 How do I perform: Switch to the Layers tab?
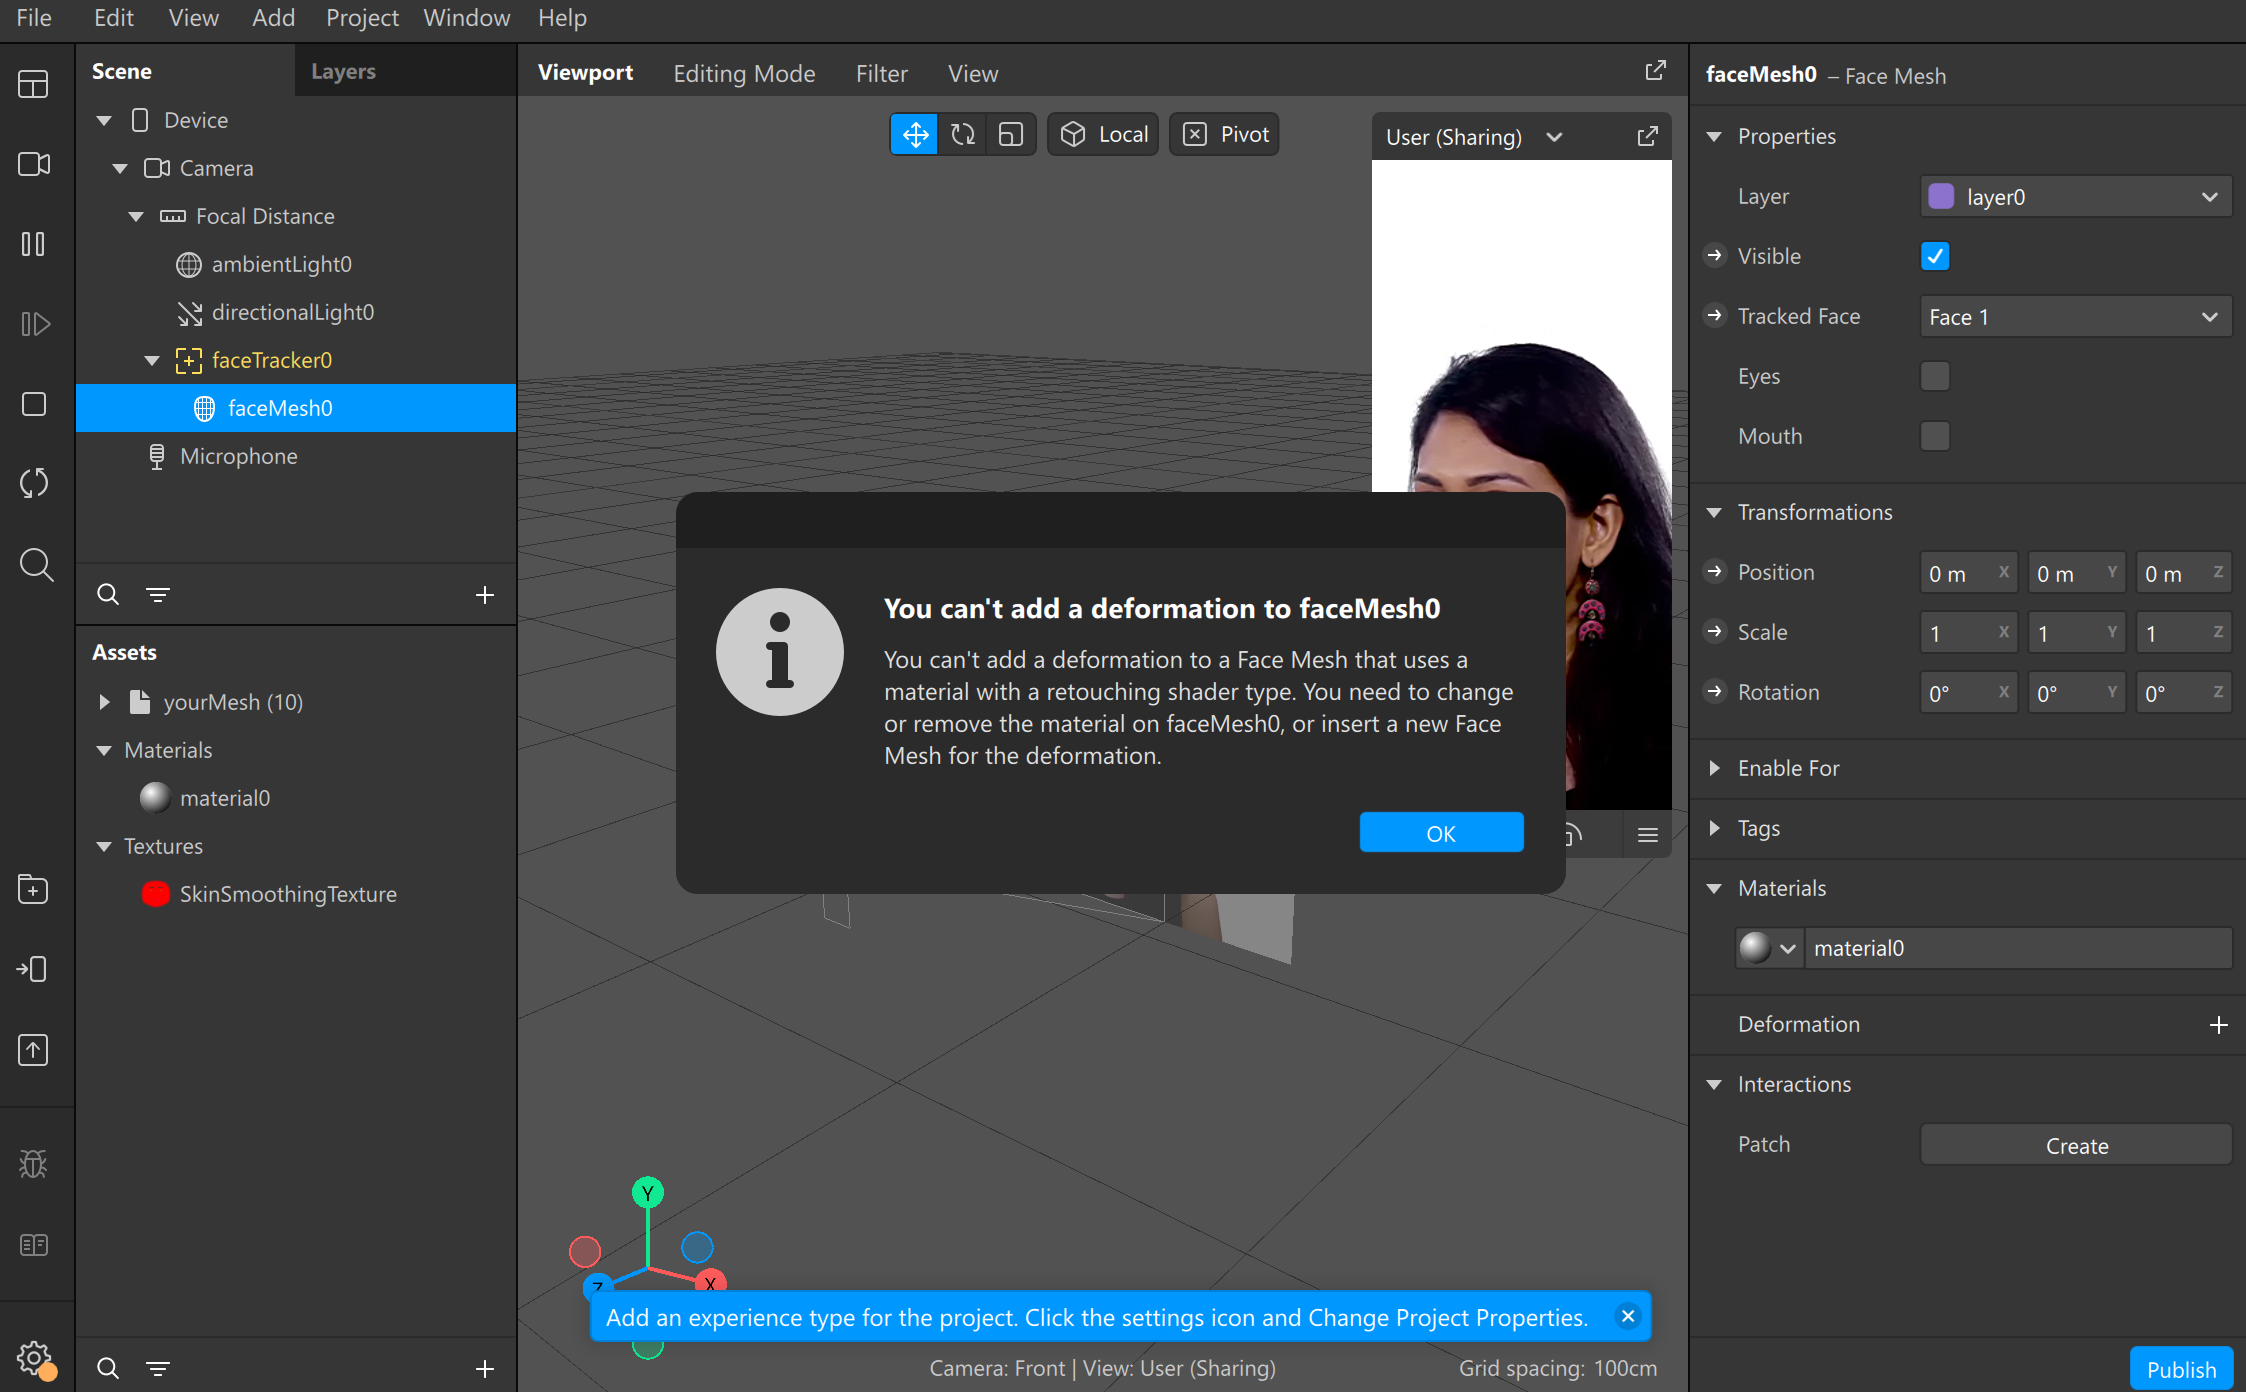[x=343, y=71]
